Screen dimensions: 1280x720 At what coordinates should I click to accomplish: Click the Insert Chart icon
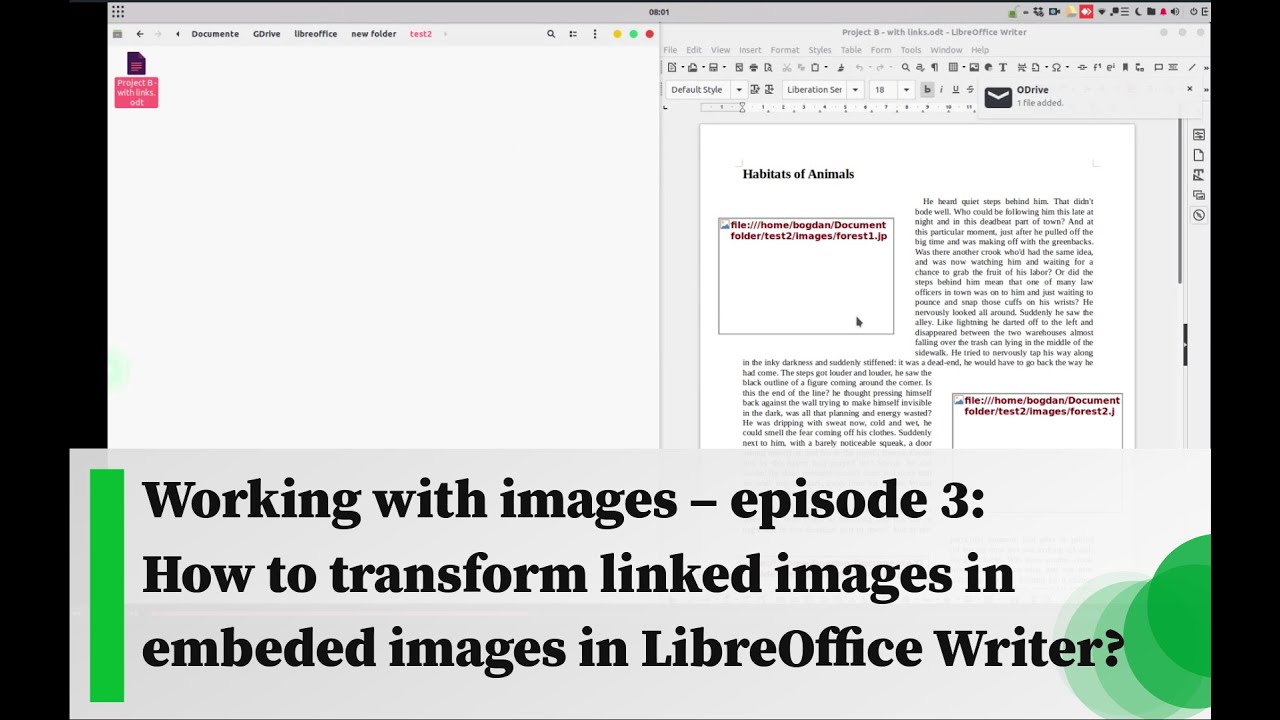click(x=988, y=67)
